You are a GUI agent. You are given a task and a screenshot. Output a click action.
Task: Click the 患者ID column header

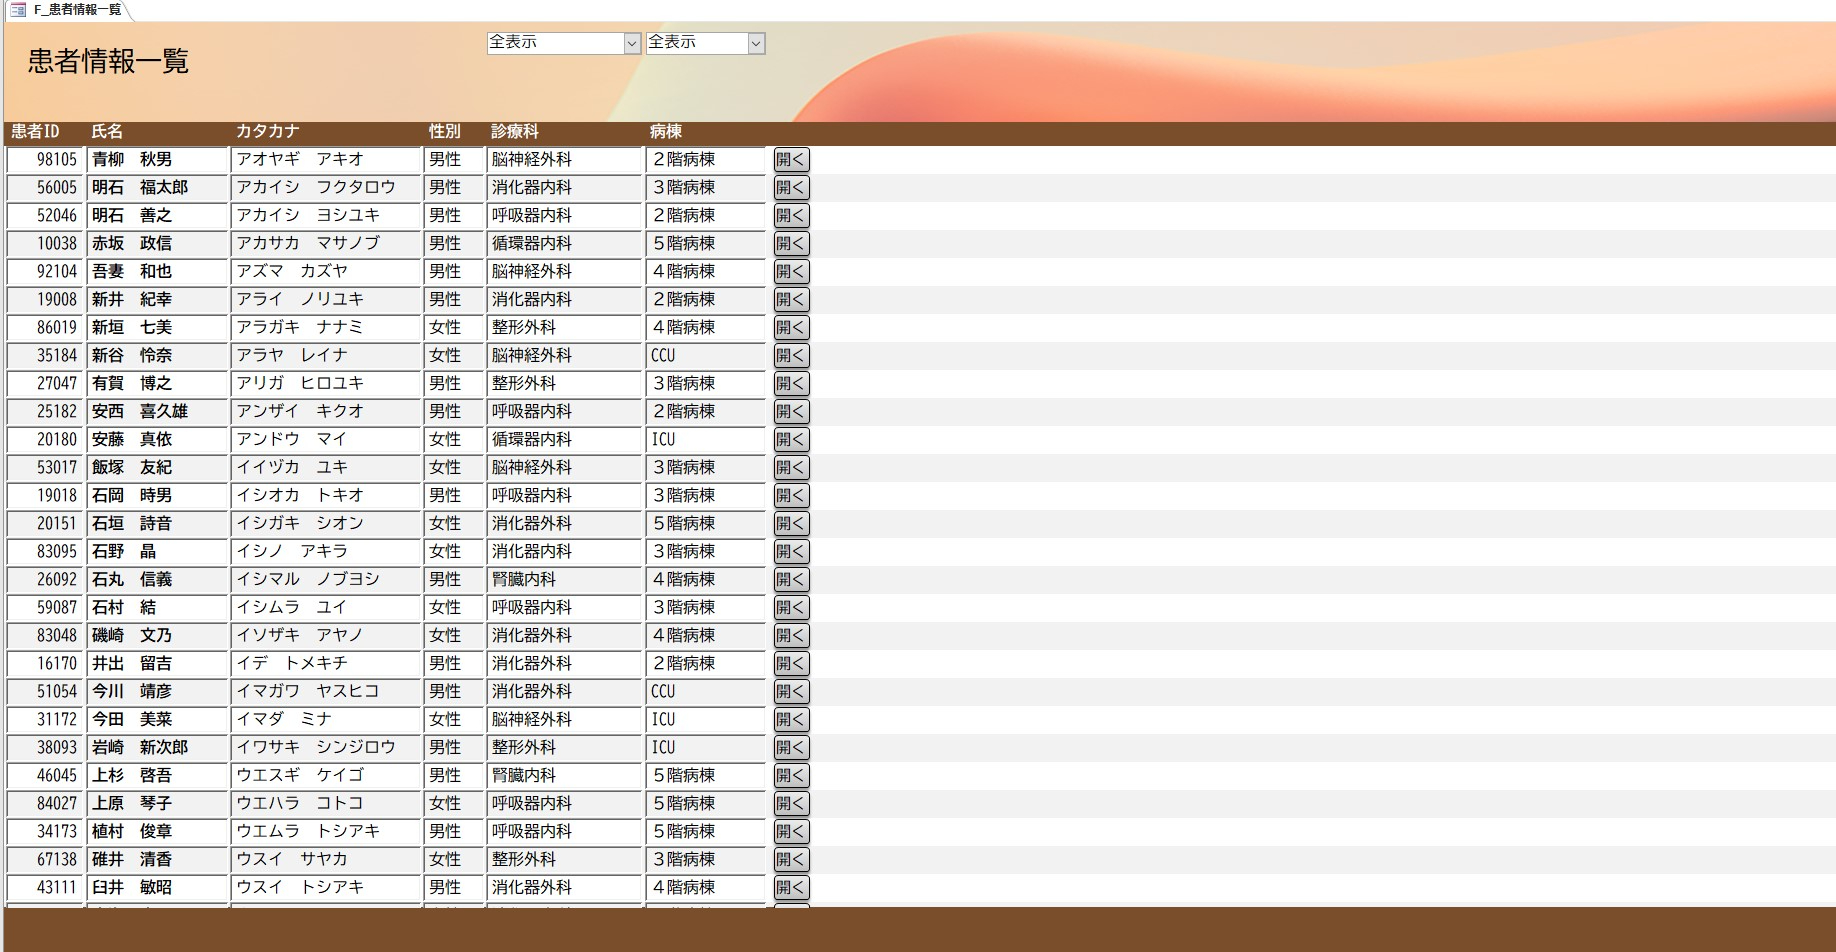click(x=35, y=131)
